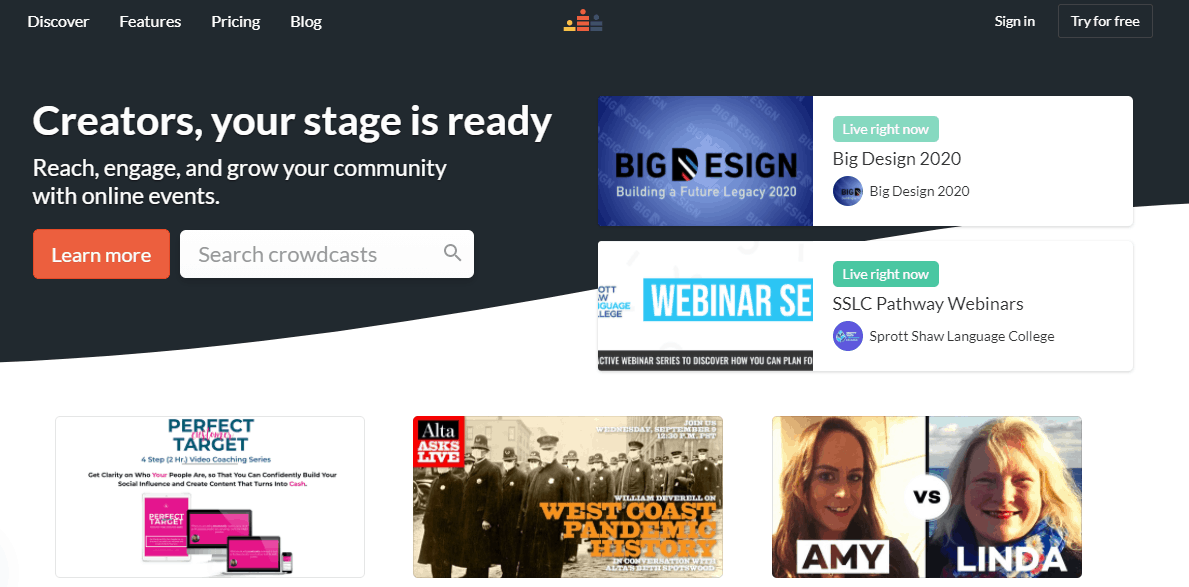1189x587 pixels.
Task: Click the Big Design 2020 host name
Action: [920, 191]
